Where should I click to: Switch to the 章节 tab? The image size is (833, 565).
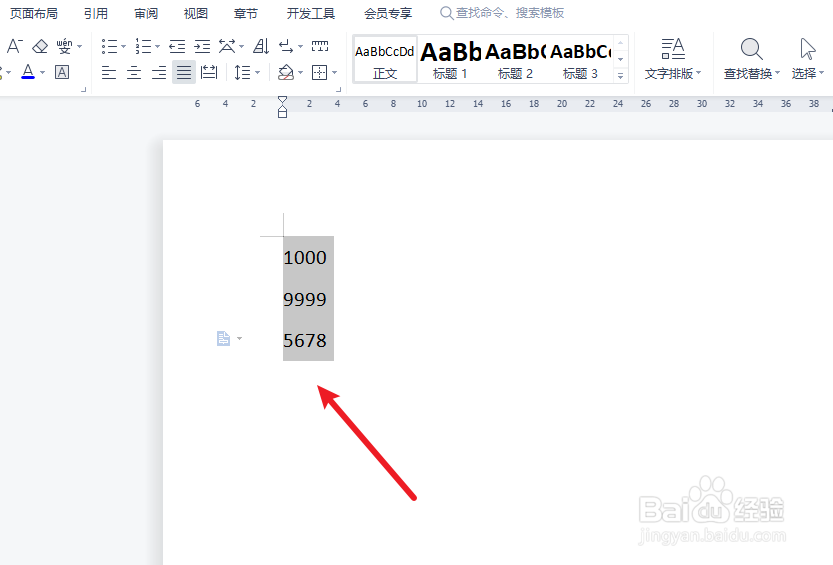coord(245,13)
